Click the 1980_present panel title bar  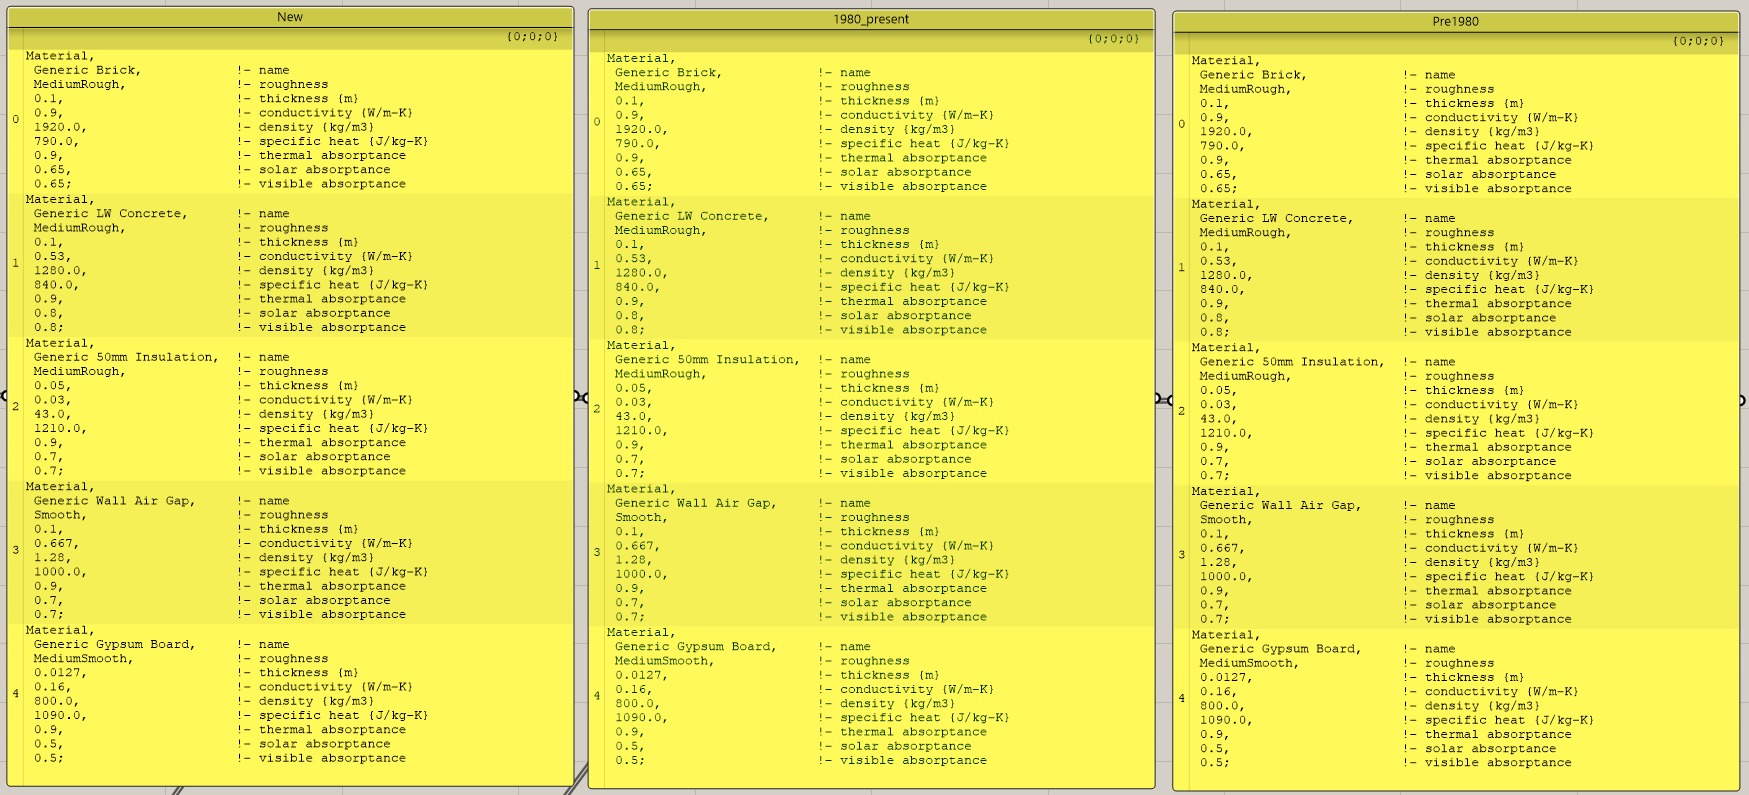click(x=871, y=19)
